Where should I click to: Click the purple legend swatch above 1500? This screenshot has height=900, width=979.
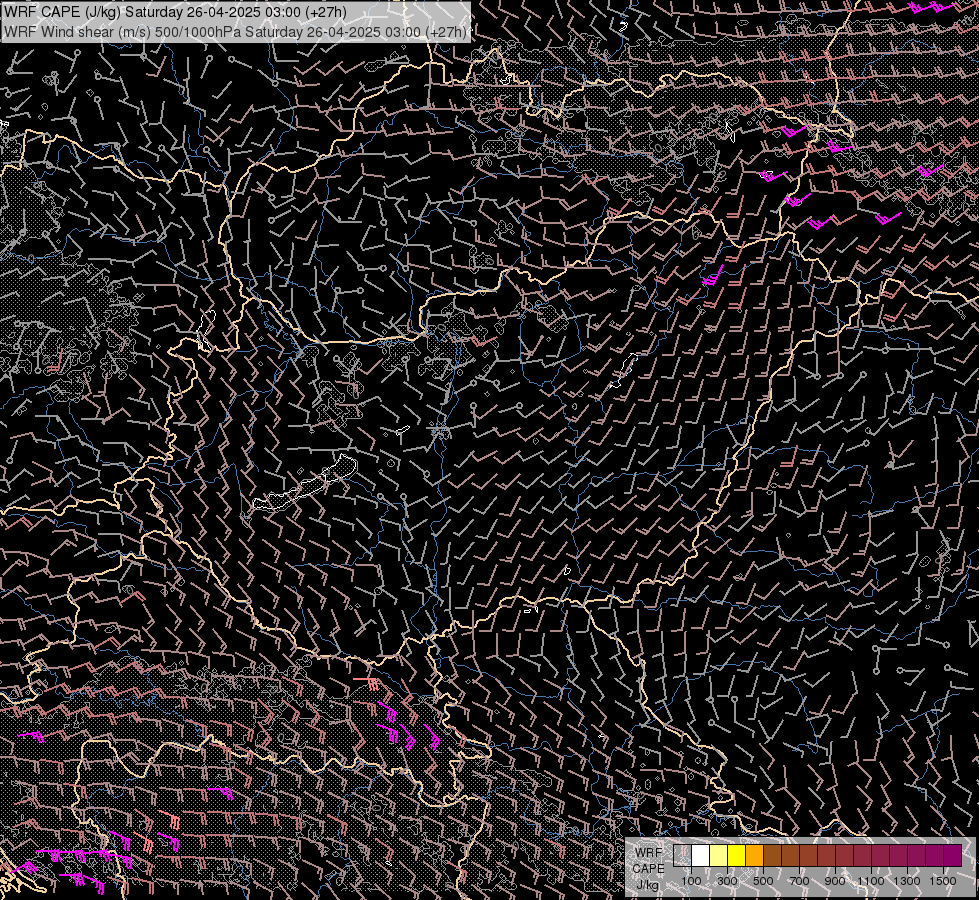click(x=953, y=855)
